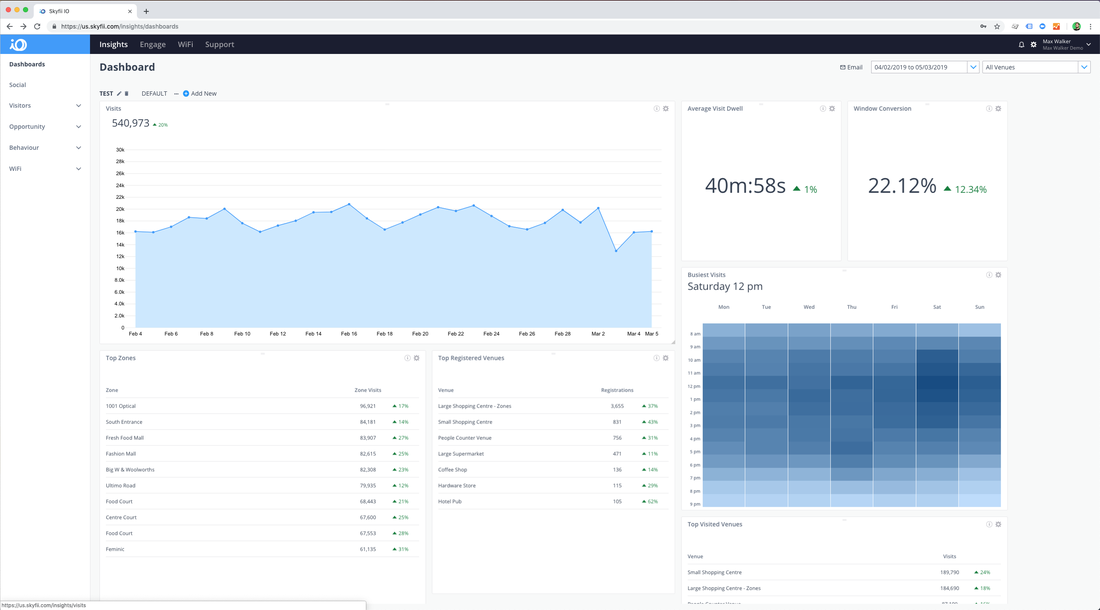
Task: Select the Saturday 12 pm heatmap cell
Action: point(937,385)
